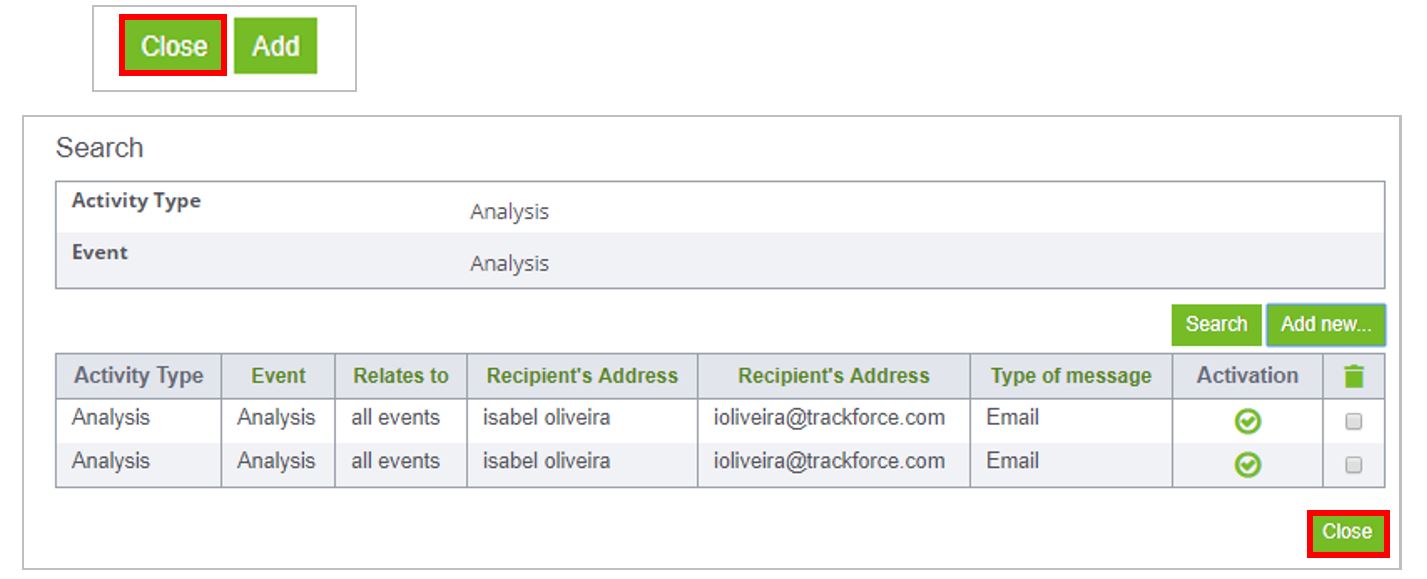Sort by Type of message column header
Screen dimensions: 1427x579
pos(1071,376)
